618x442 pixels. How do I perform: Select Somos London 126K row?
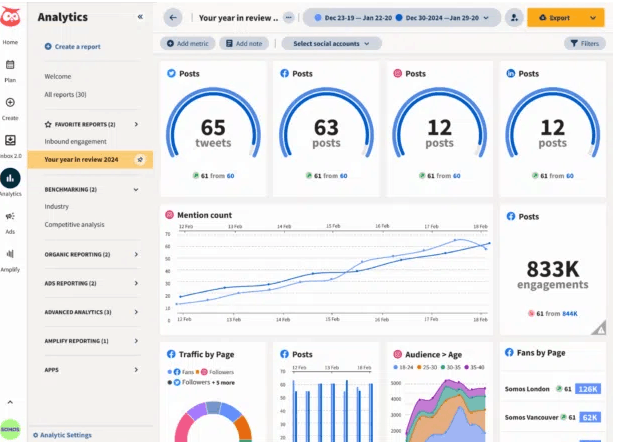[x=553, y=389]
